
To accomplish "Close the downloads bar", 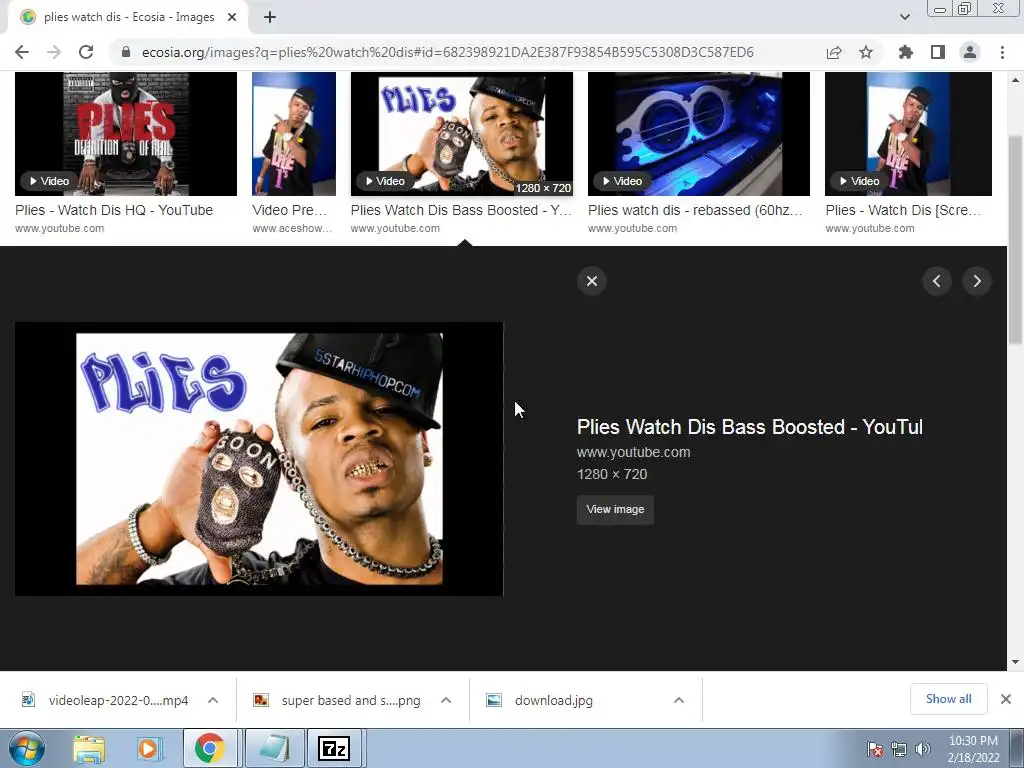I will pos(1006,699).
